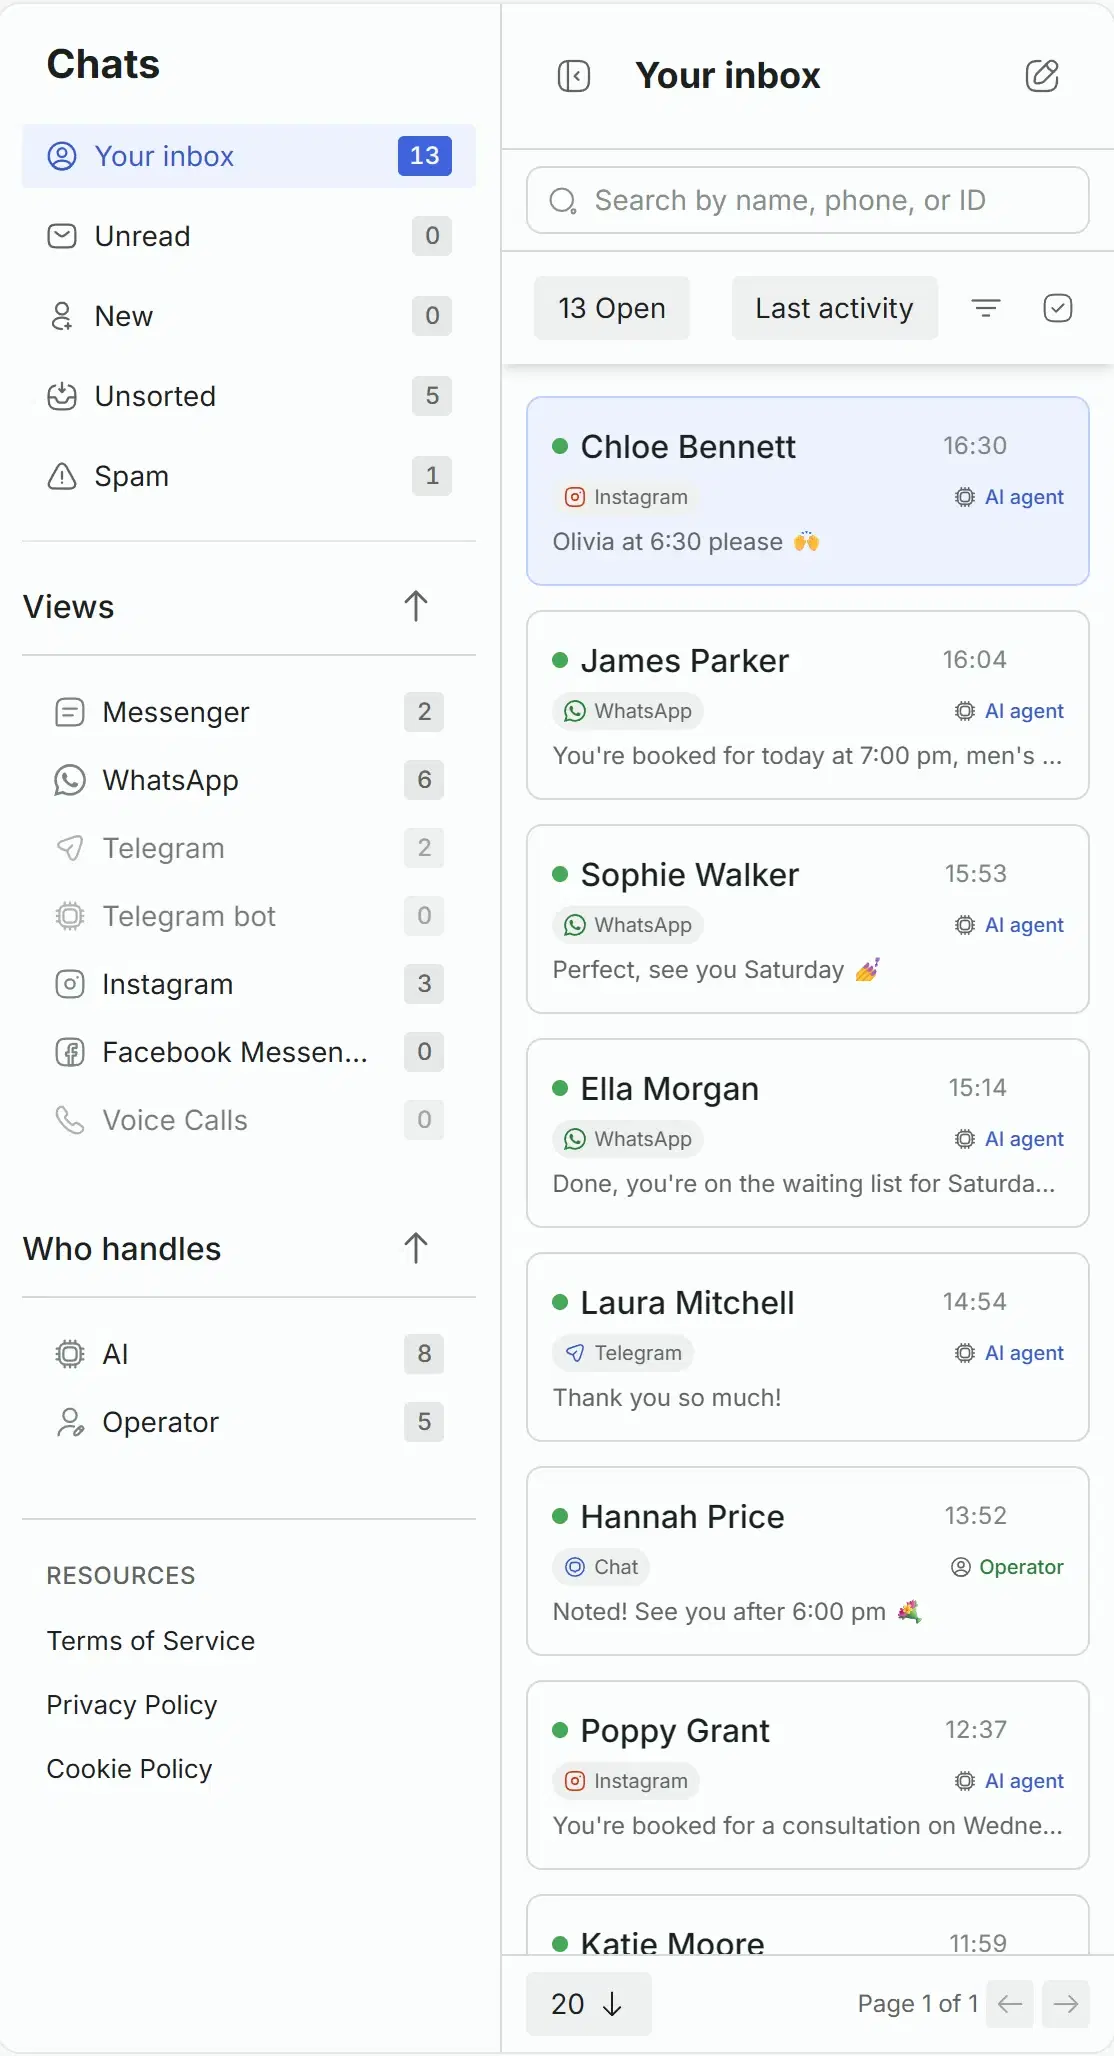The height and width of the screenshot is (2056, 1114).
Task: Click Chat badge on Hannah Price card
Action: [601, 1567]
